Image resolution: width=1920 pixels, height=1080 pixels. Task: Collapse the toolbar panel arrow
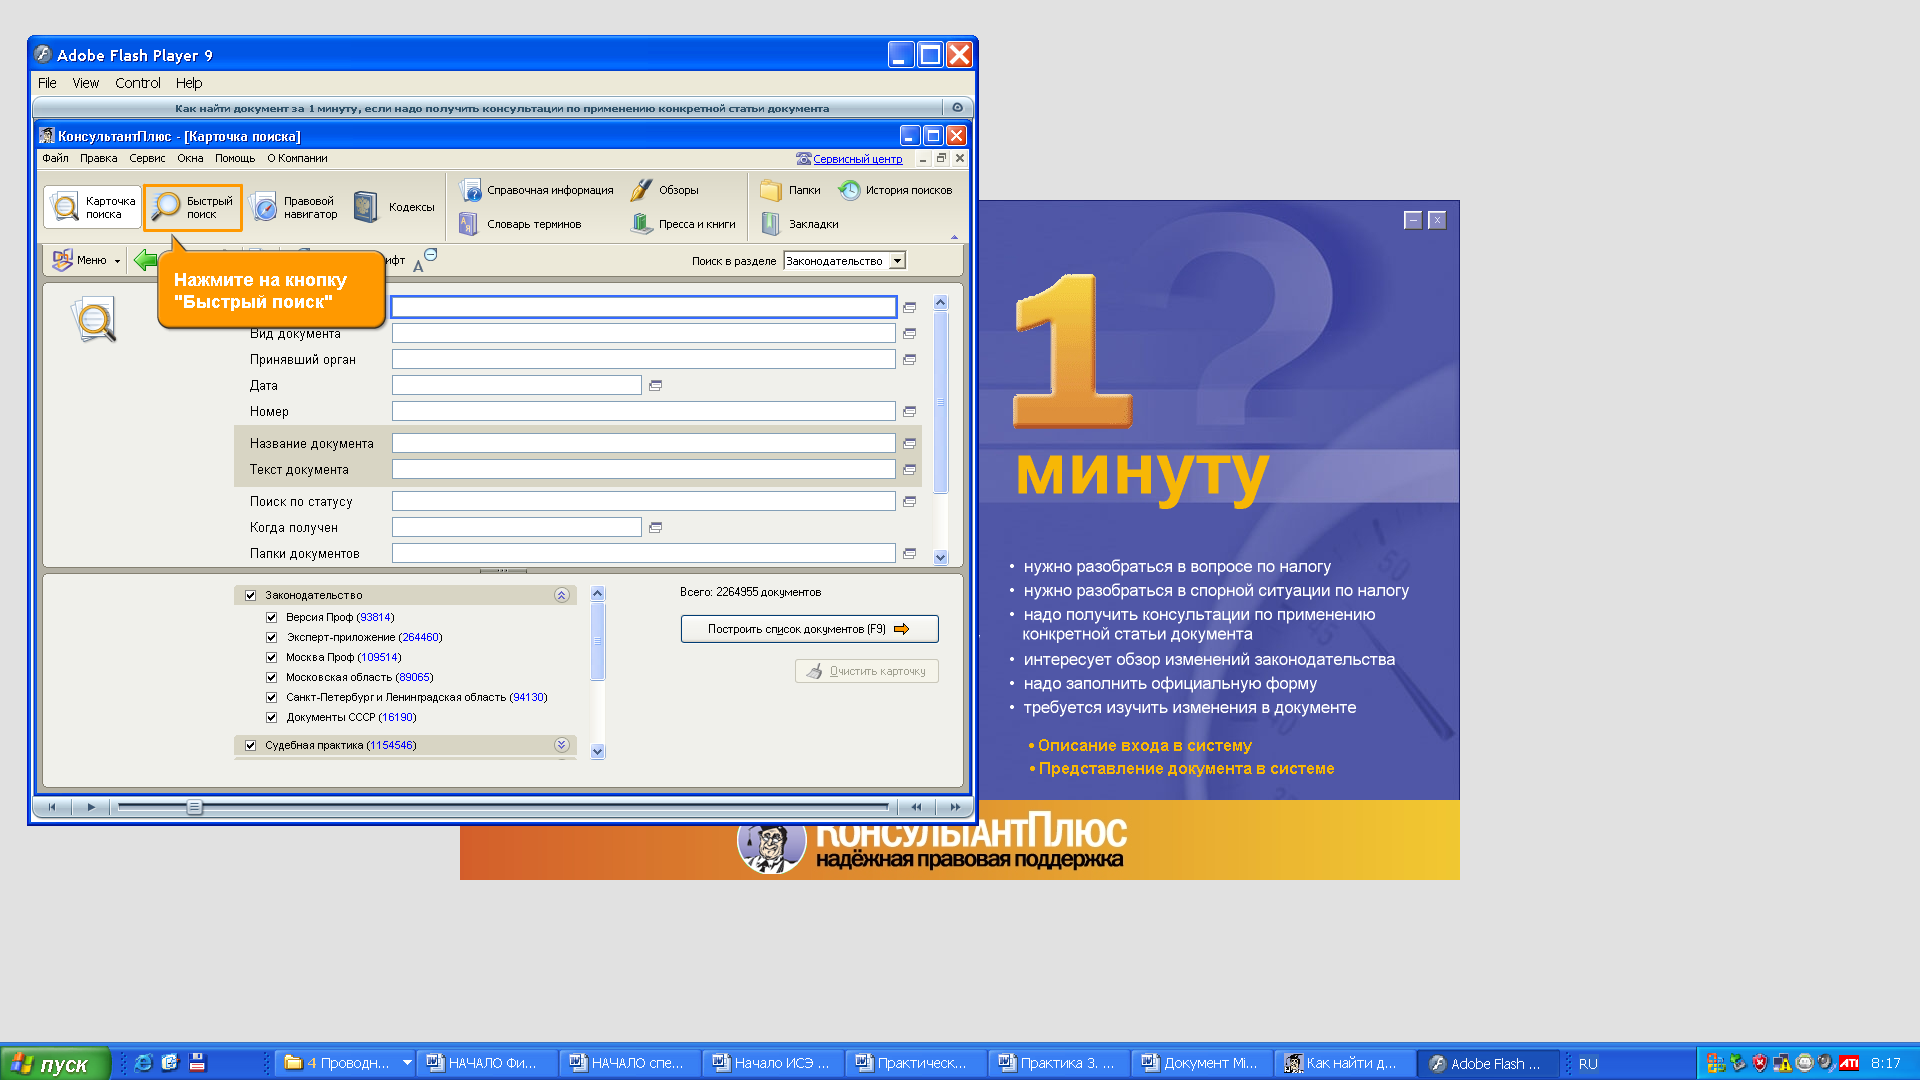point(954,237)
